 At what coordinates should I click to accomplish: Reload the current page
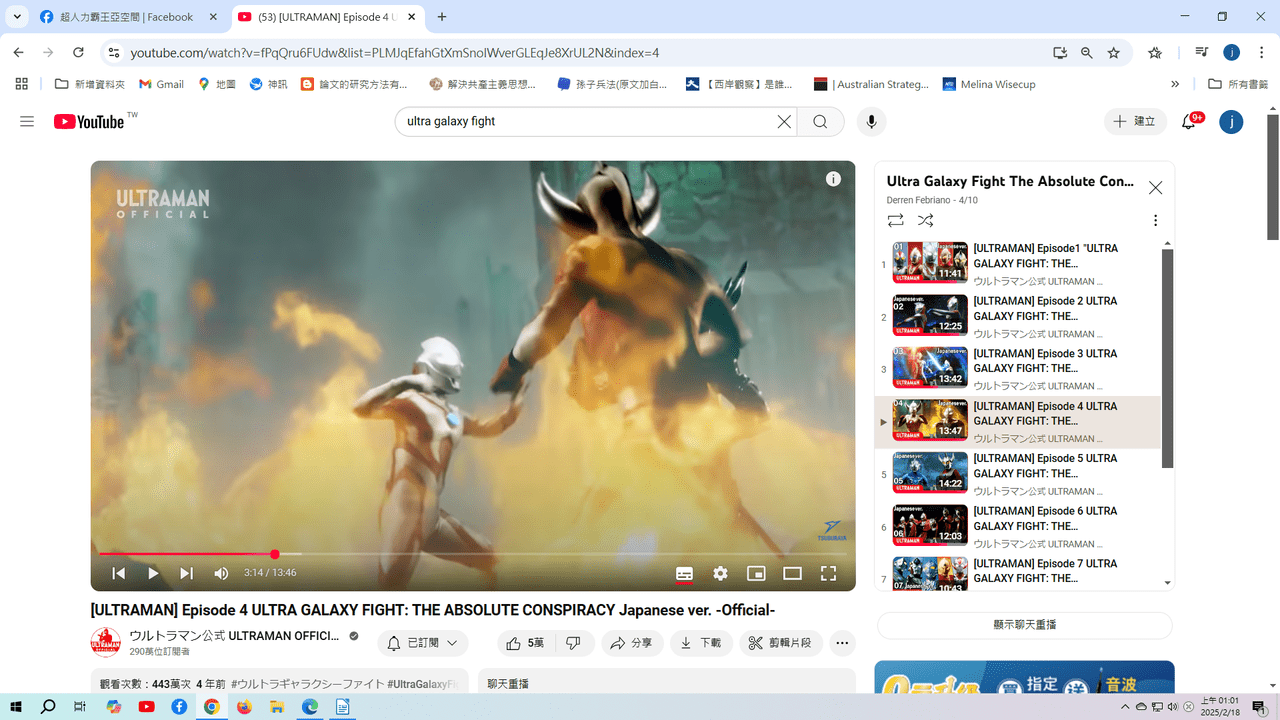(78, 53)
